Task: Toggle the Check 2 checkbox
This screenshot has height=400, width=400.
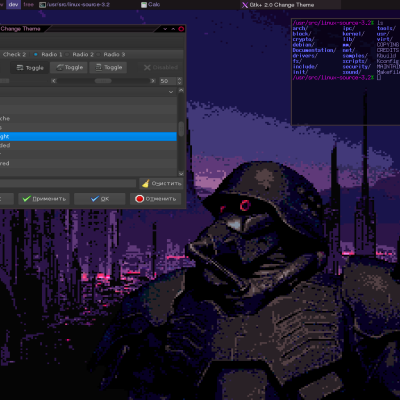Action: point(14,54)
